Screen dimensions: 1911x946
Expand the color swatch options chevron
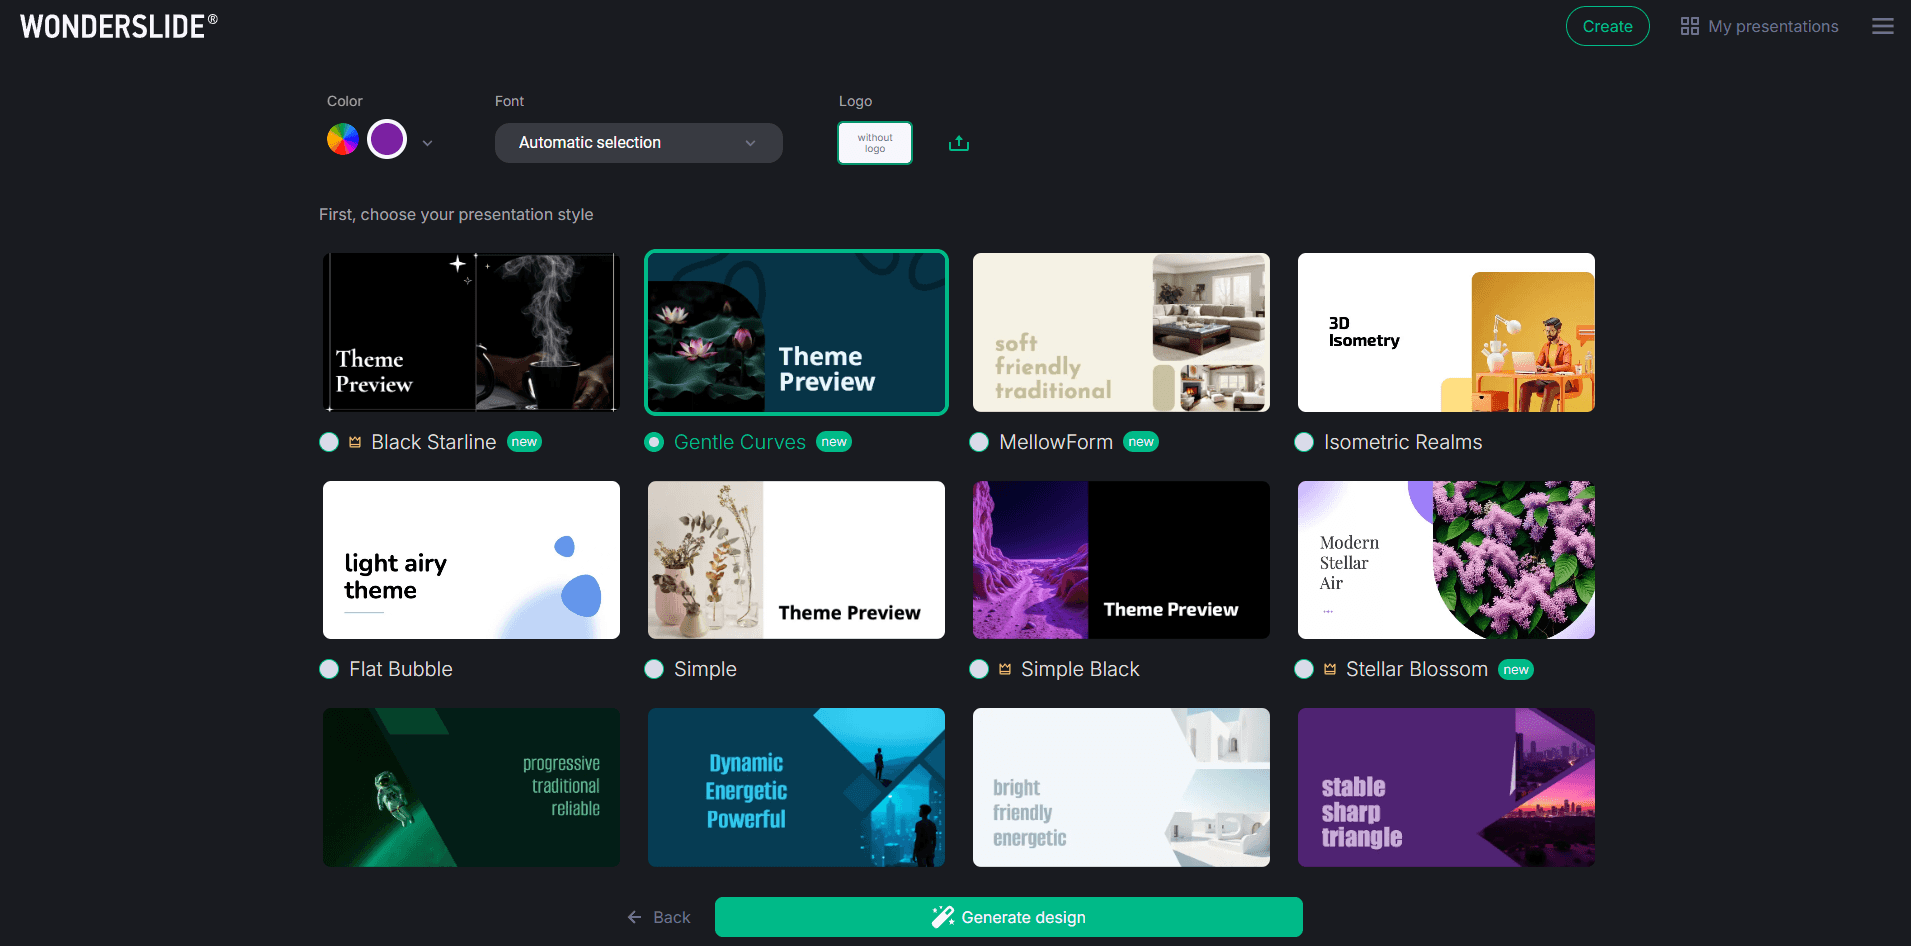(x=427, y=143)
